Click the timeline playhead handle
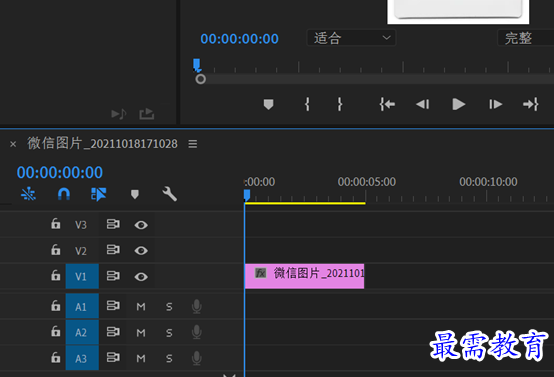This screenshot has height=377, width=554. [247, 195]
